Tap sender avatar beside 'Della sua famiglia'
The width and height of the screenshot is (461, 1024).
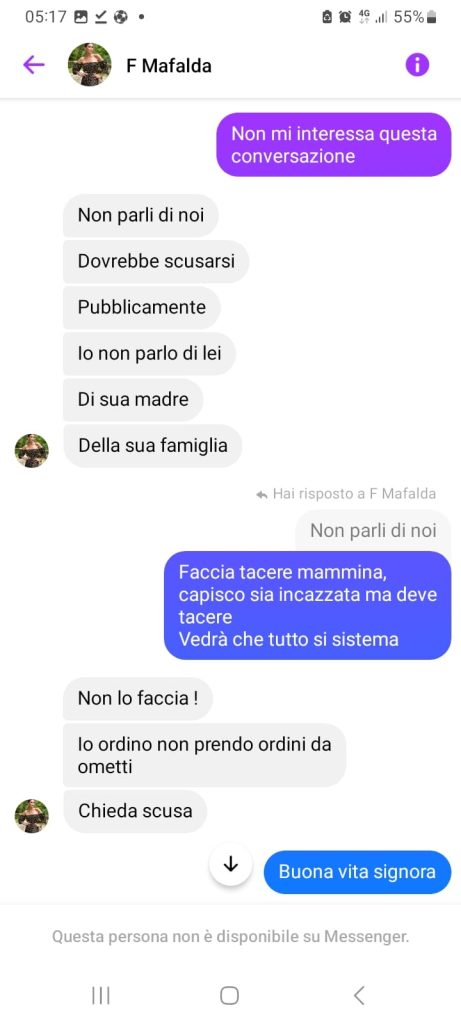tap(31, 451)
